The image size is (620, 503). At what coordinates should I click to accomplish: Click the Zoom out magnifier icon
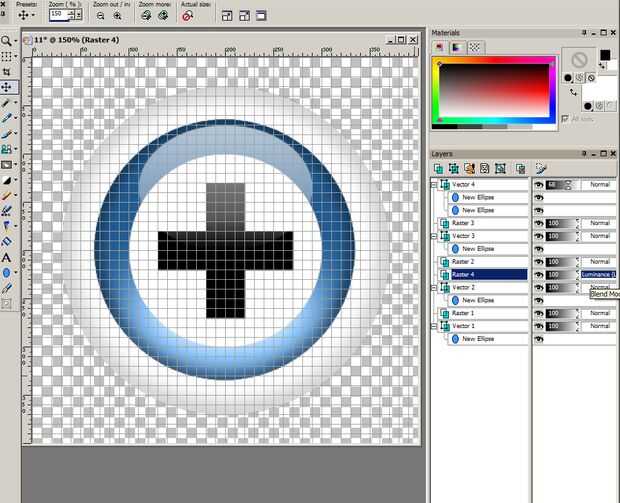[x=100, y=16]
